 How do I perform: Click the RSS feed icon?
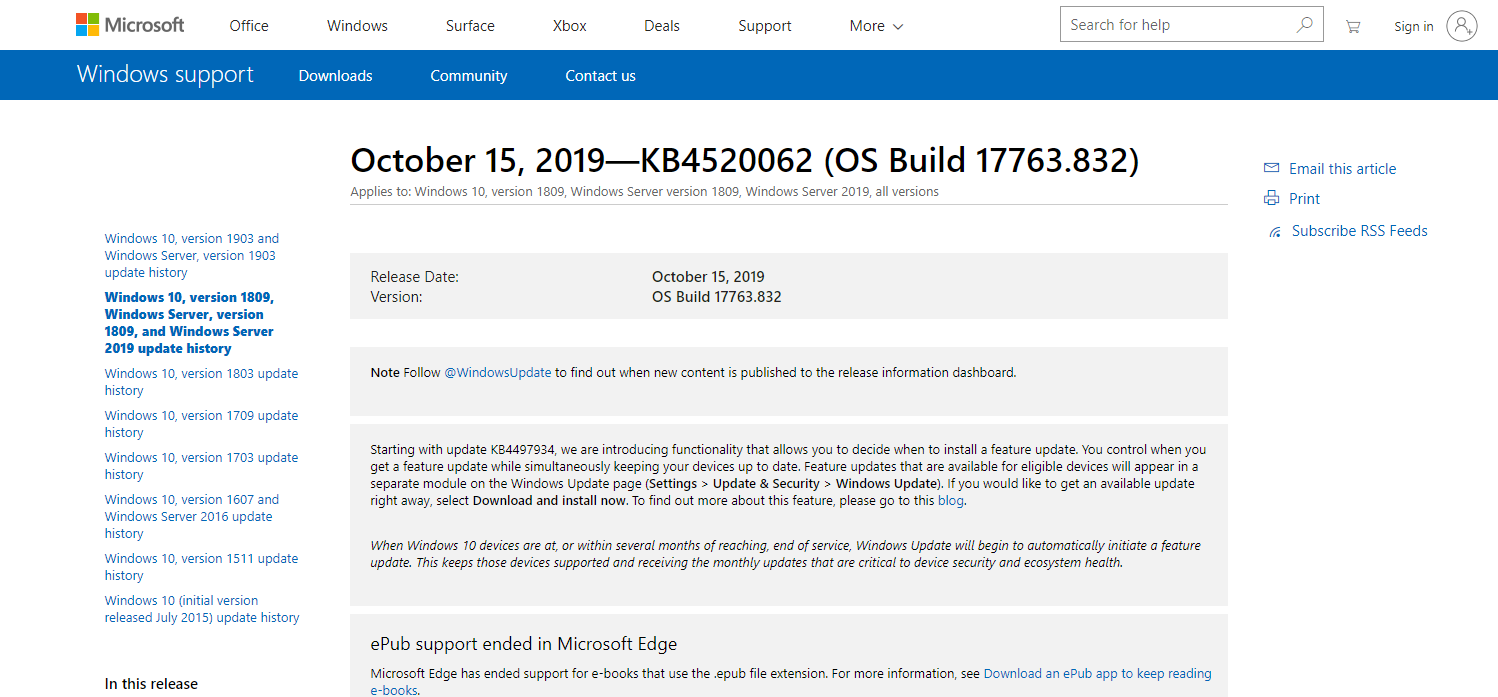coord(1274,232)
